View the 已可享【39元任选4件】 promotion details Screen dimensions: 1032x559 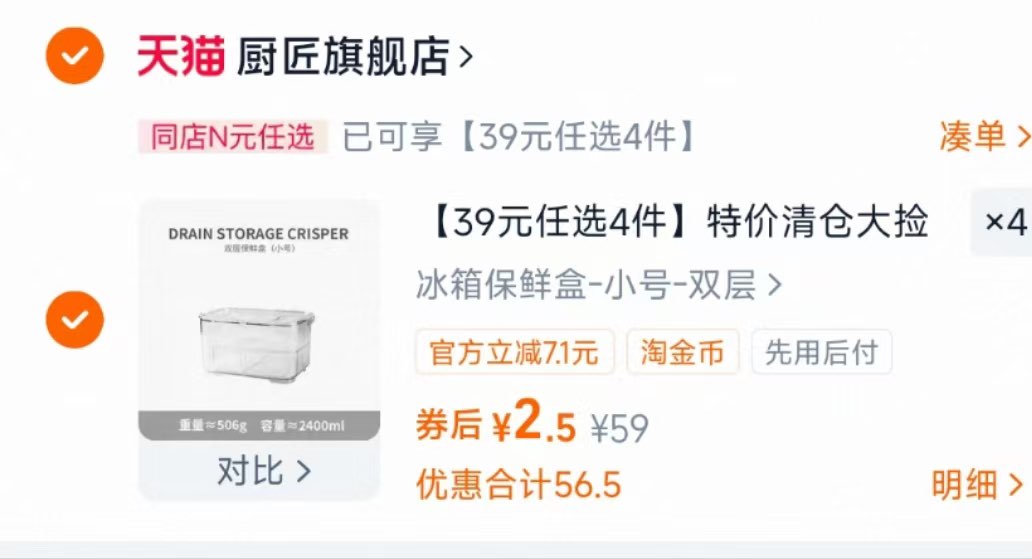[519, 137]
